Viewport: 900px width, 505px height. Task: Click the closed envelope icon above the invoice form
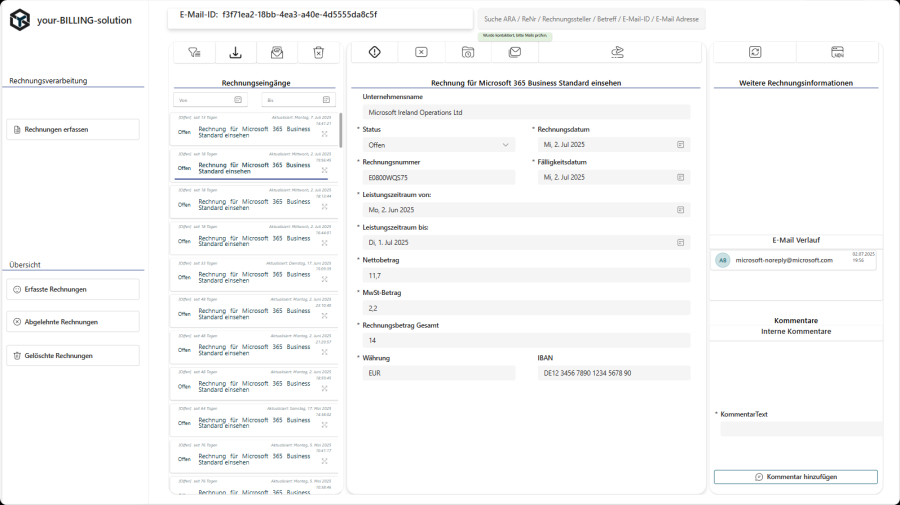[x=515, y=52]
